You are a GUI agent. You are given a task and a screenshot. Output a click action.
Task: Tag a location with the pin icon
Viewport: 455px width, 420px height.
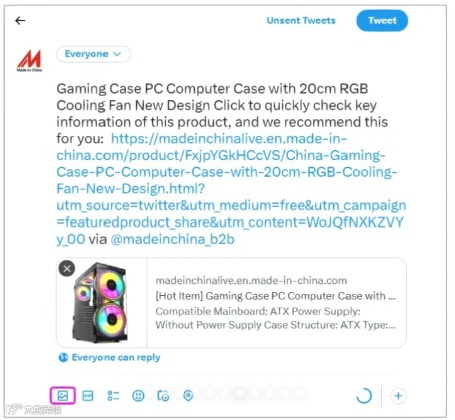pyautogui.click(x=188, y=396)
